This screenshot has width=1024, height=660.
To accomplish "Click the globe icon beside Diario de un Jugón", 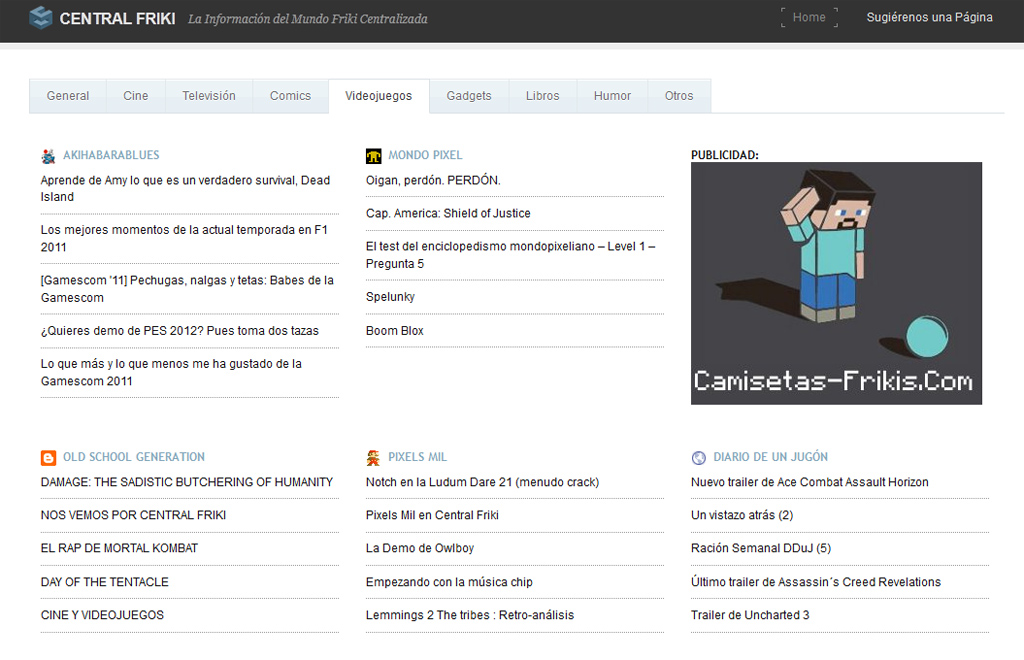I will (x=698, y=458).
